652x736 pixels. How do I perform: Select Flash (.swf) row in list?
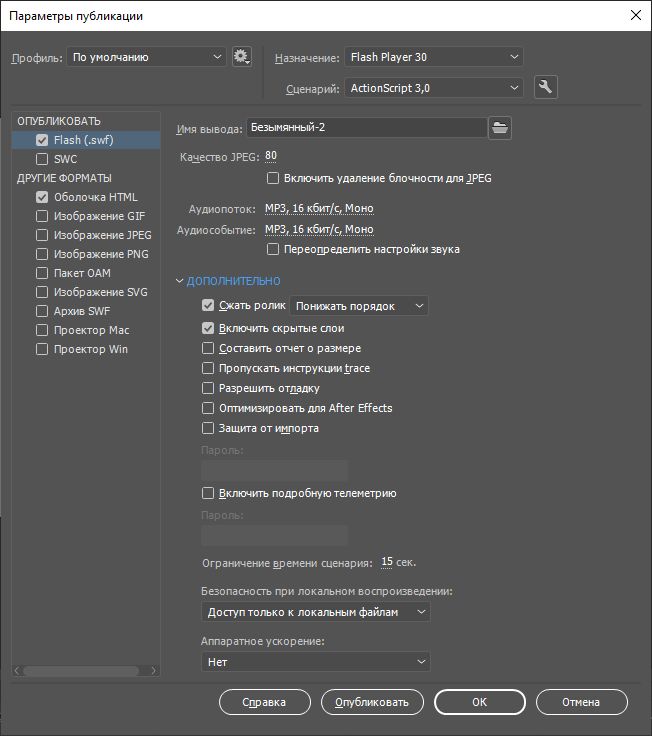pos(86,140)
